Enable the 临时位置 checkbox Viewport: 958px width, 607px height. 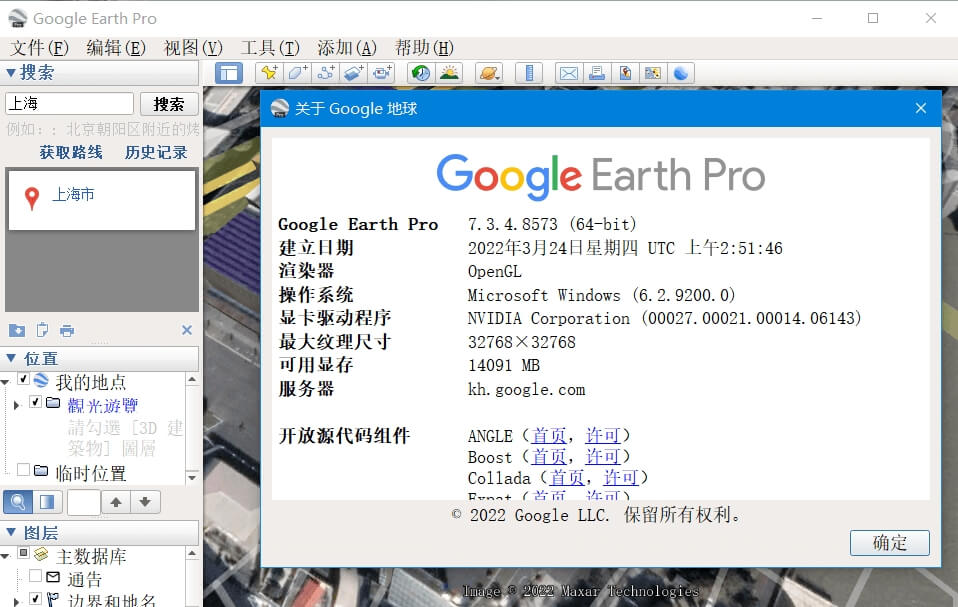tap(23, 468)
